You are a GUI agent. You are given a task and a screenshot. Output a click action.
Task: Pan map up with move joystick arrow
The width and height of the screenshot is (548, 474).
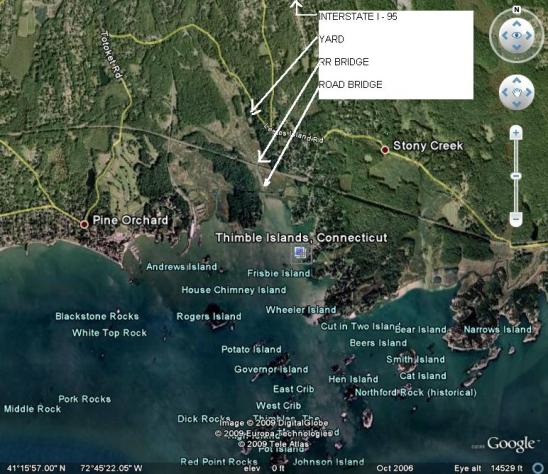coord(517,81)
